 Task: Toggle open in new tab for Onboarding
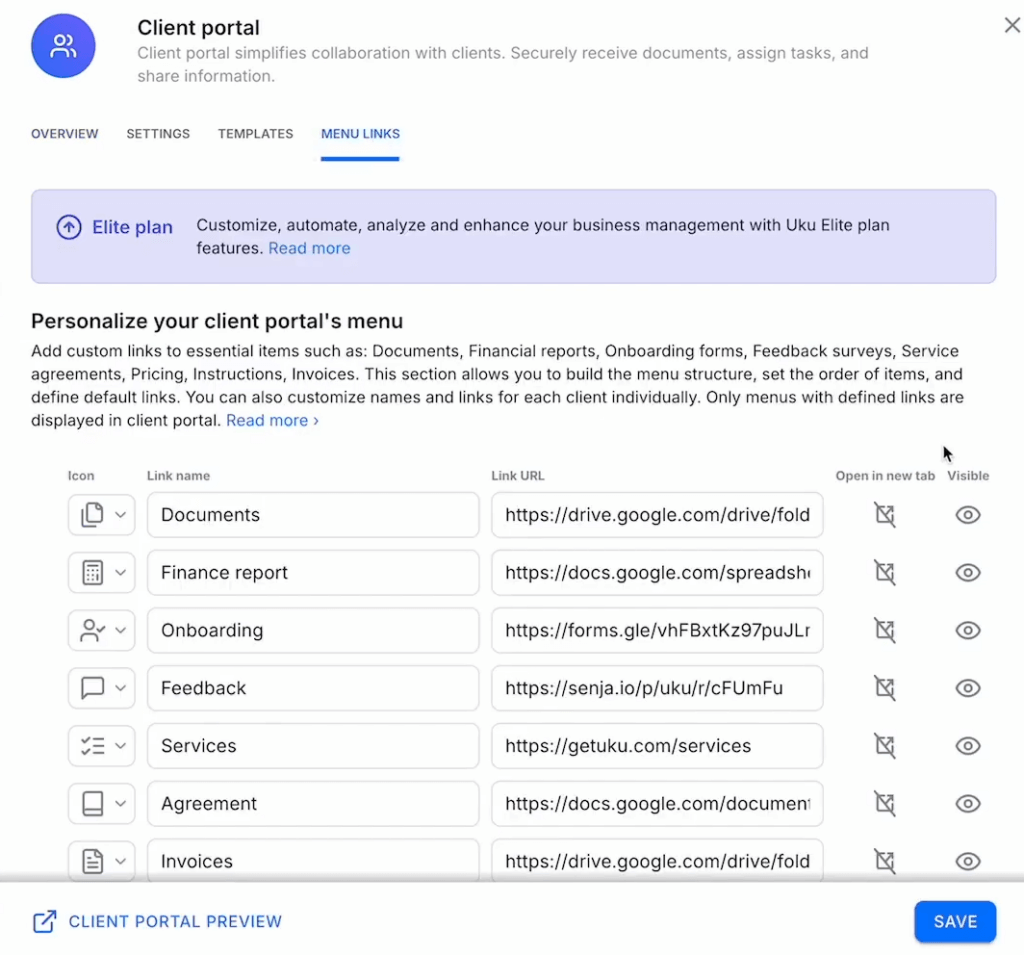coord(884,631)
